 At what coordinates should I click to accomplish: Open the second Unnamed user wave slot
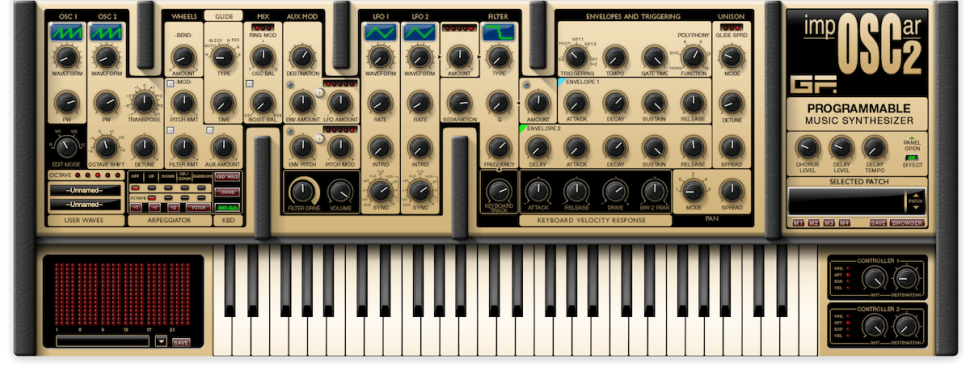(85, 204)
